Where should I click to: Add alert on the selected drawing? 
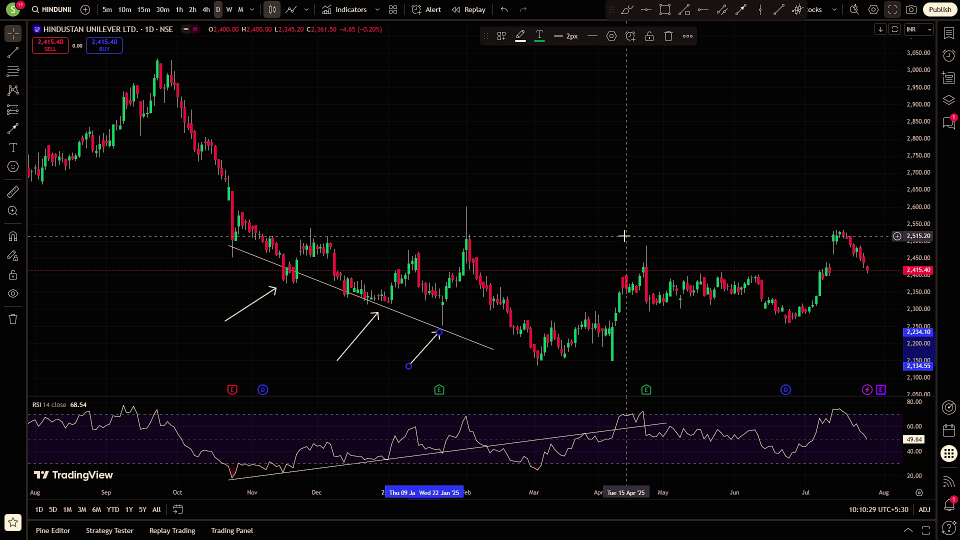pyautogui.click(x=630, y=36)
